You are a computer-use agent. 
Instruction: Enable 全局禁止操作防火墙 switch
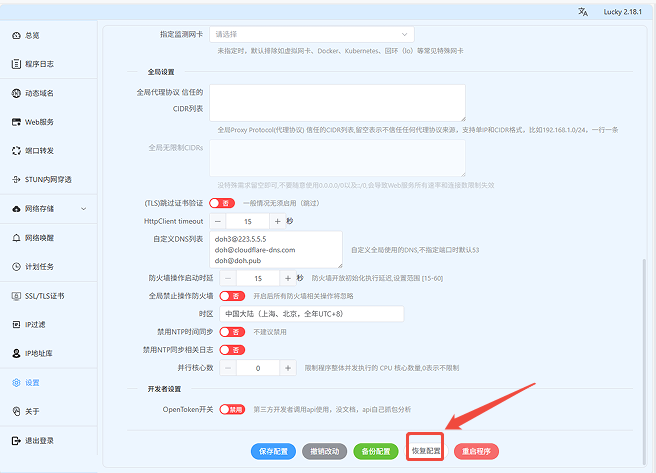(x=231, y=296)
